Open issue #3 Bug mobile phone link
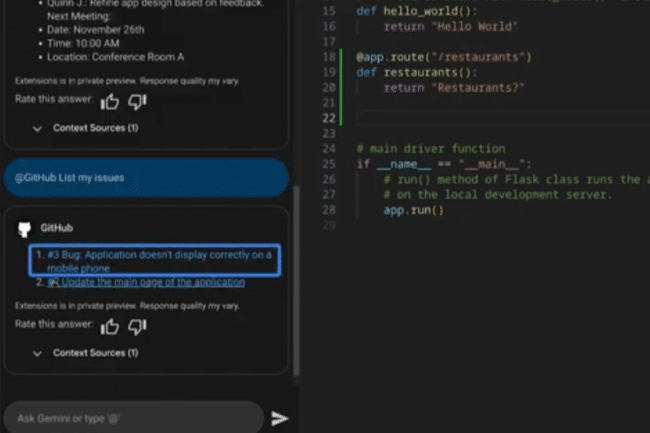The height and width of the screenshot is (433, 650). (159, 261)
